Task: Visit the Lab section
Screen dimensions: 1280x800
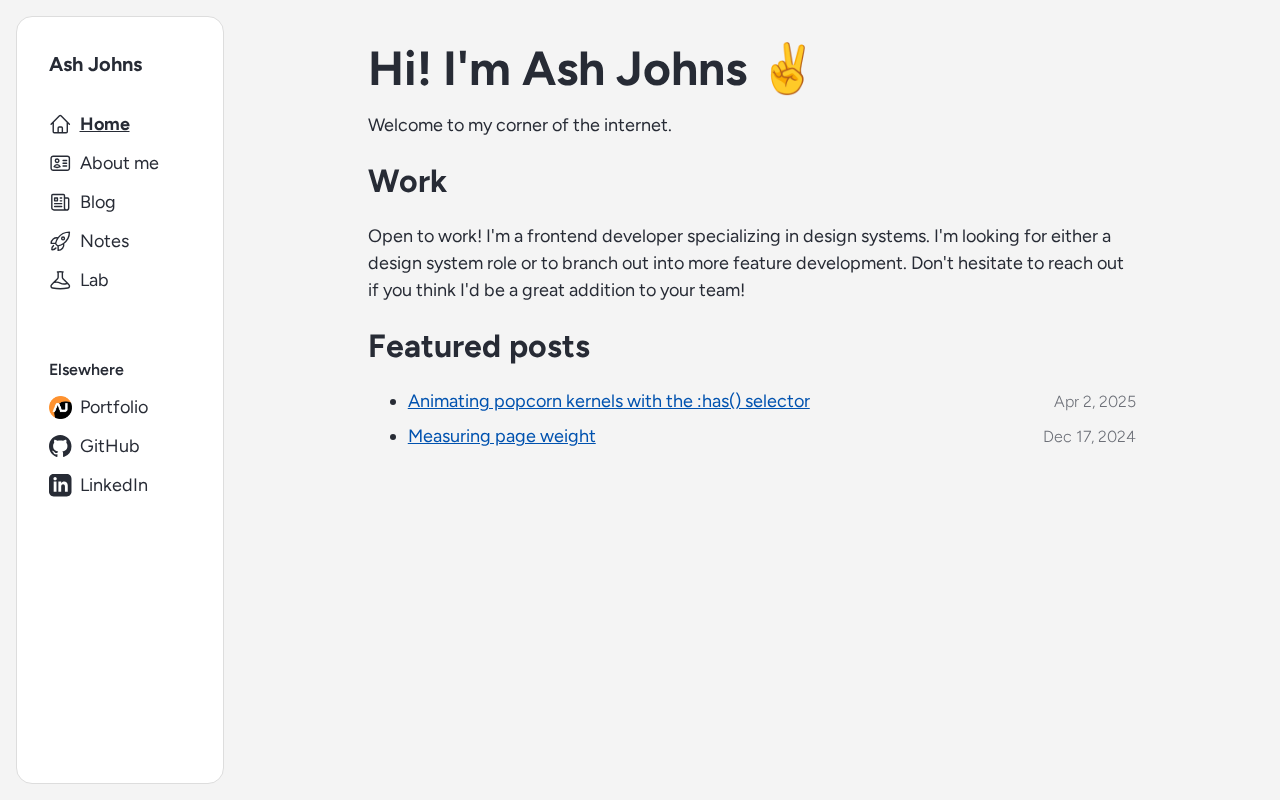Action: [x=94, y=280]
